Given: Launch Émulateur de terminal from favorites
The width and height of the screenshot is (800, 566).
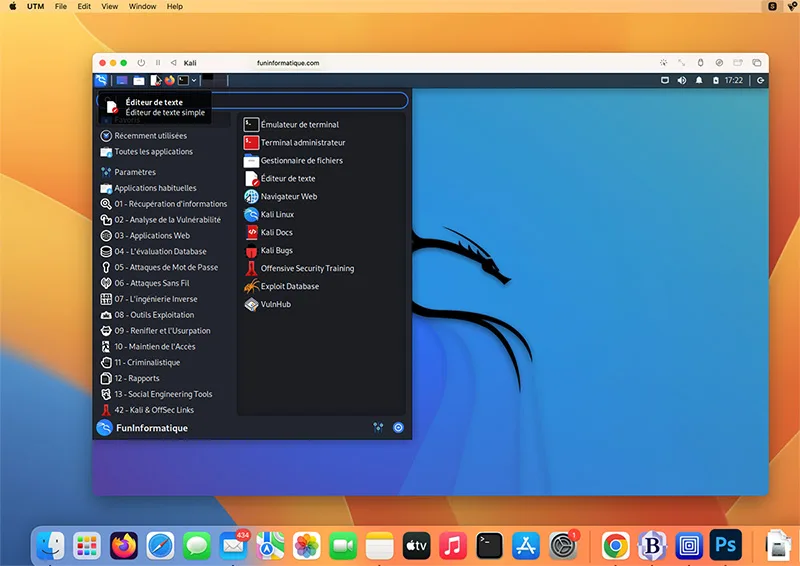Looking at the screenshot, I should 321,125.
